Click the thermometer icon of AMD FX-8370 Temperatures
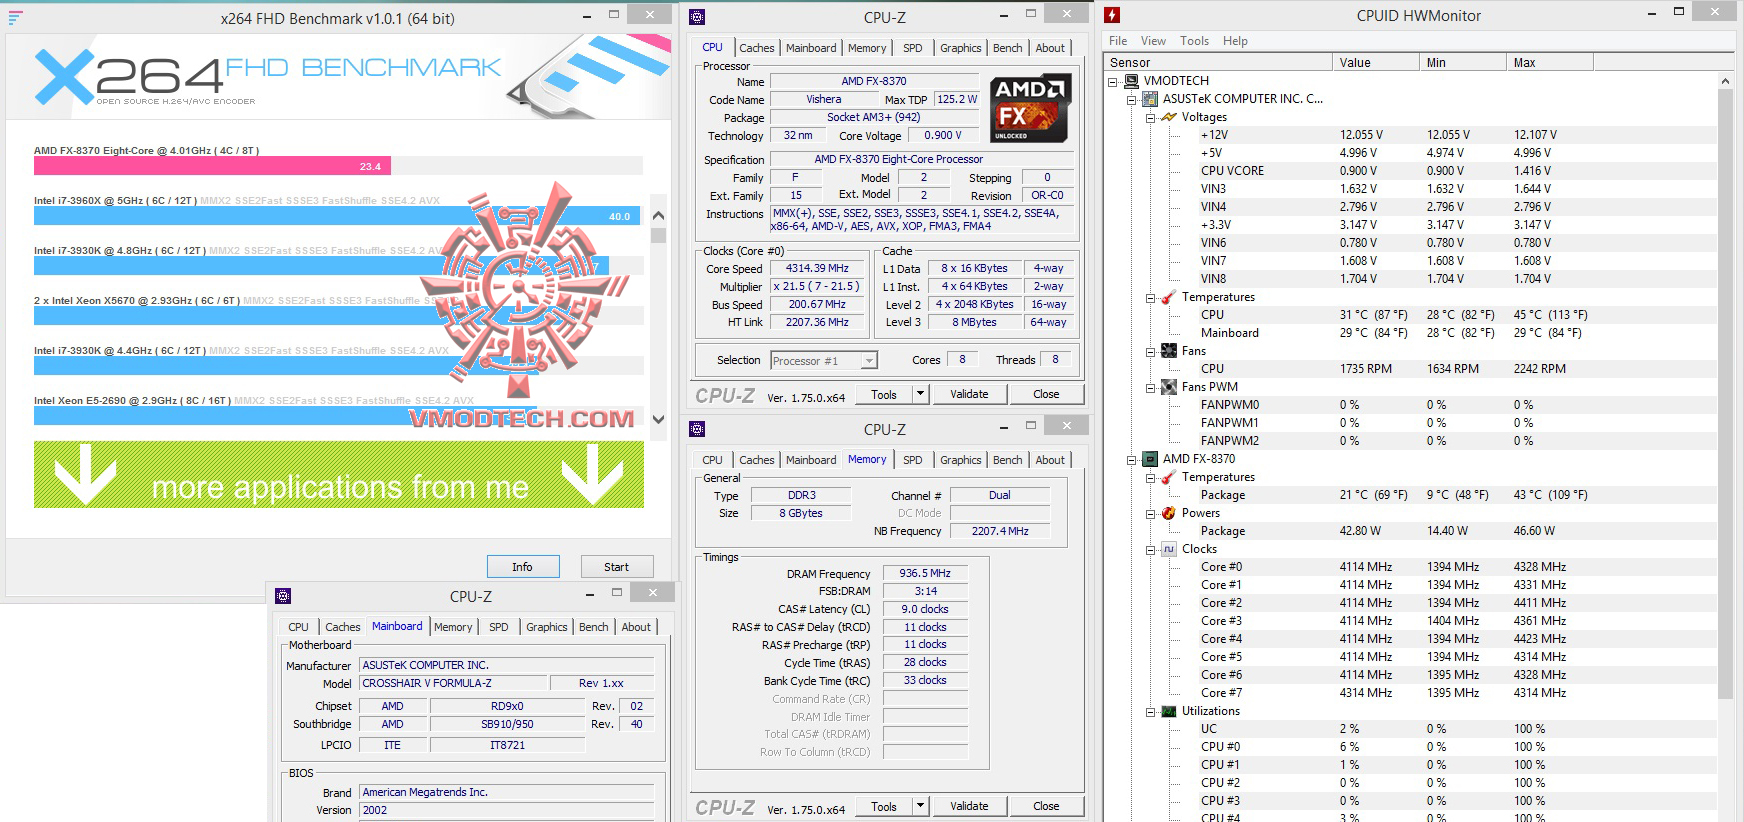Viewport: 1744px width, 822px height. [1168, 477]
